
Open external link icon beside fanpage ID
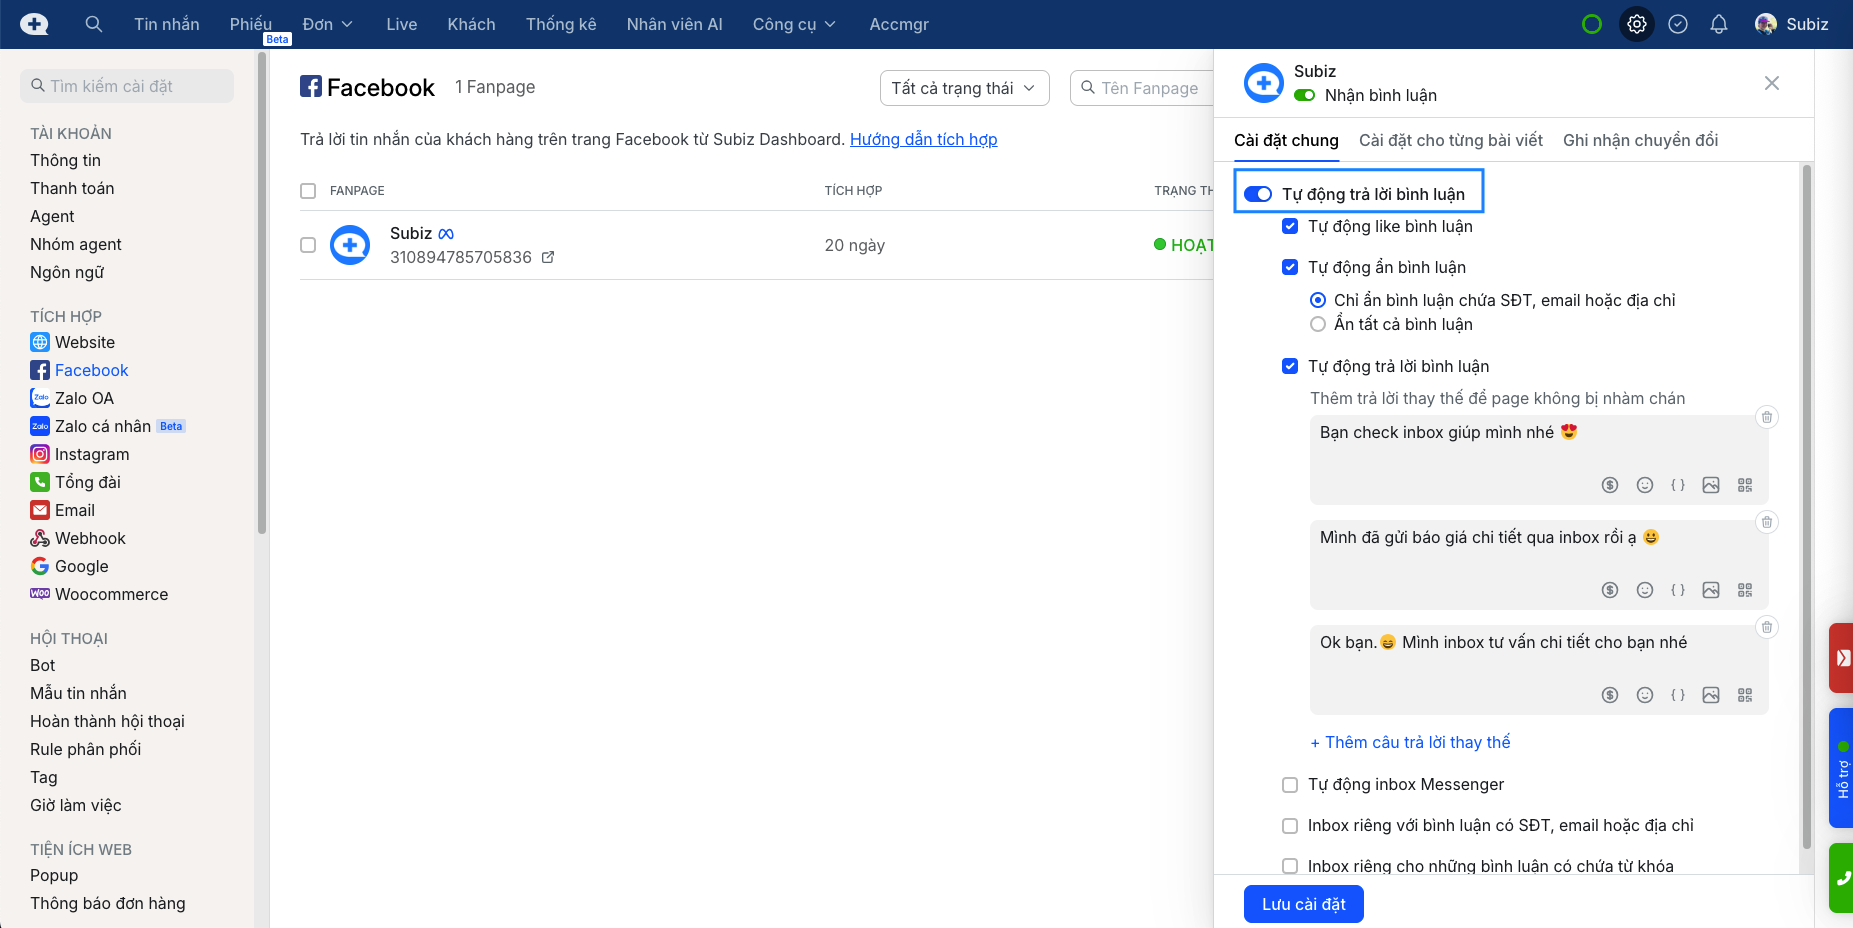[548, 257]
